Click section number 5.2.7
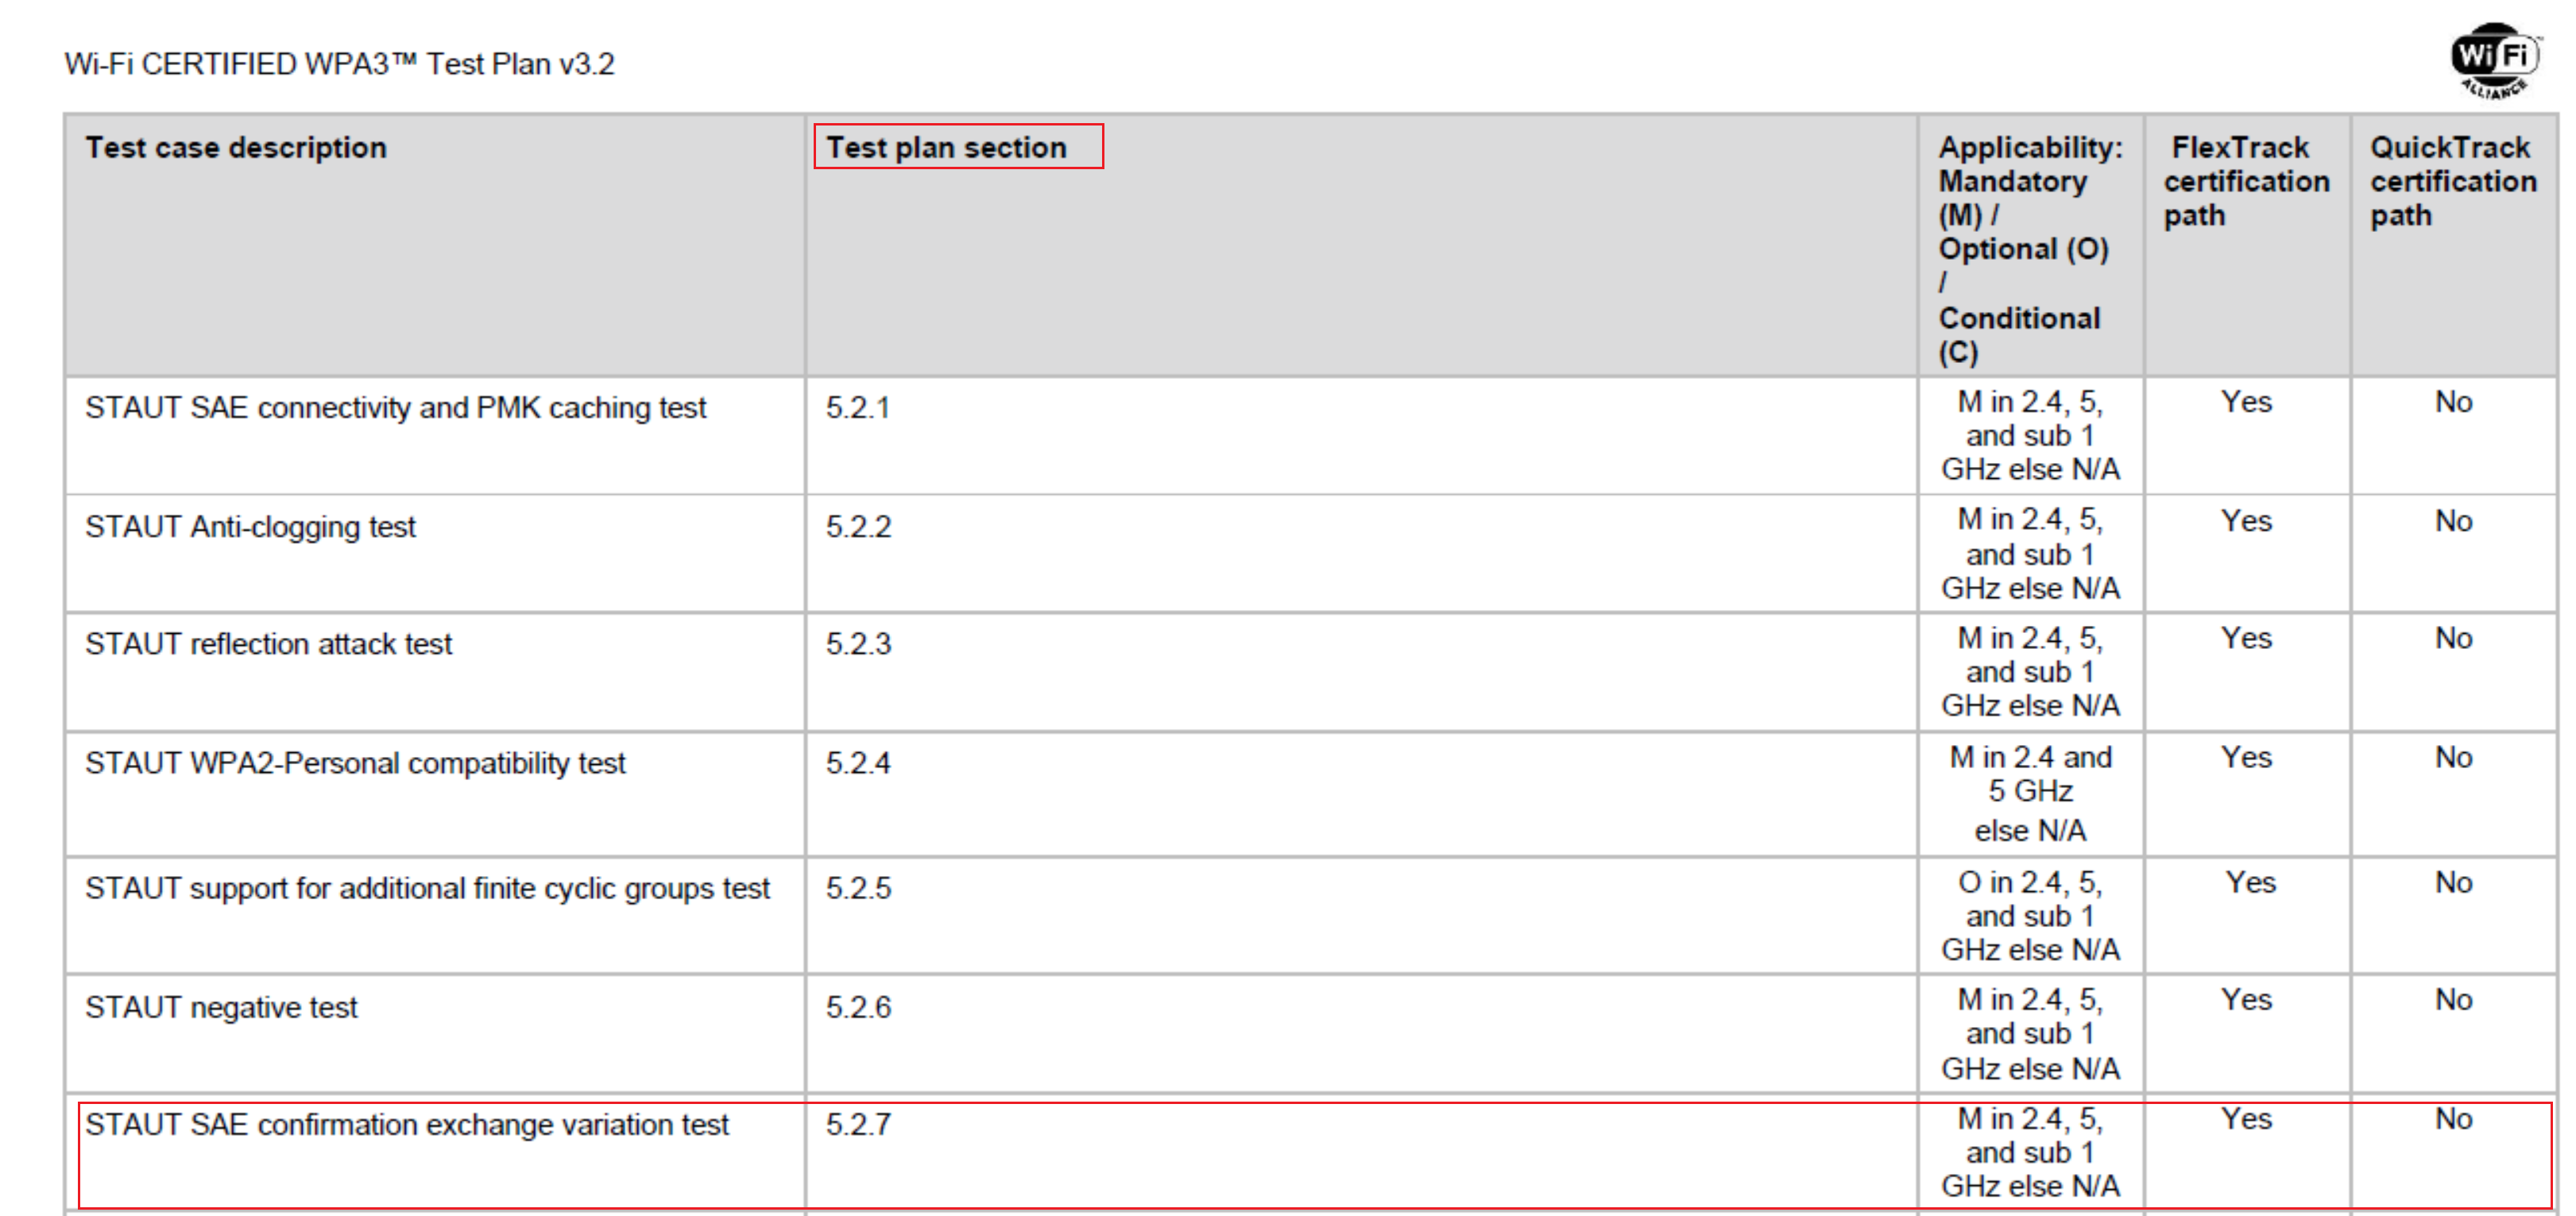 click(x=857, y=1125)
